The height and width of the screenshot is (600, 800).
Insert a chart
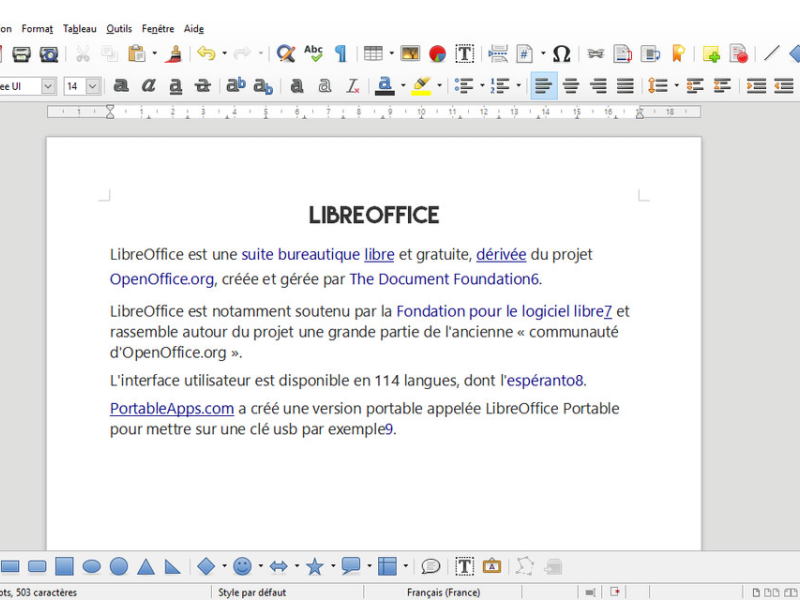(437, 54)
